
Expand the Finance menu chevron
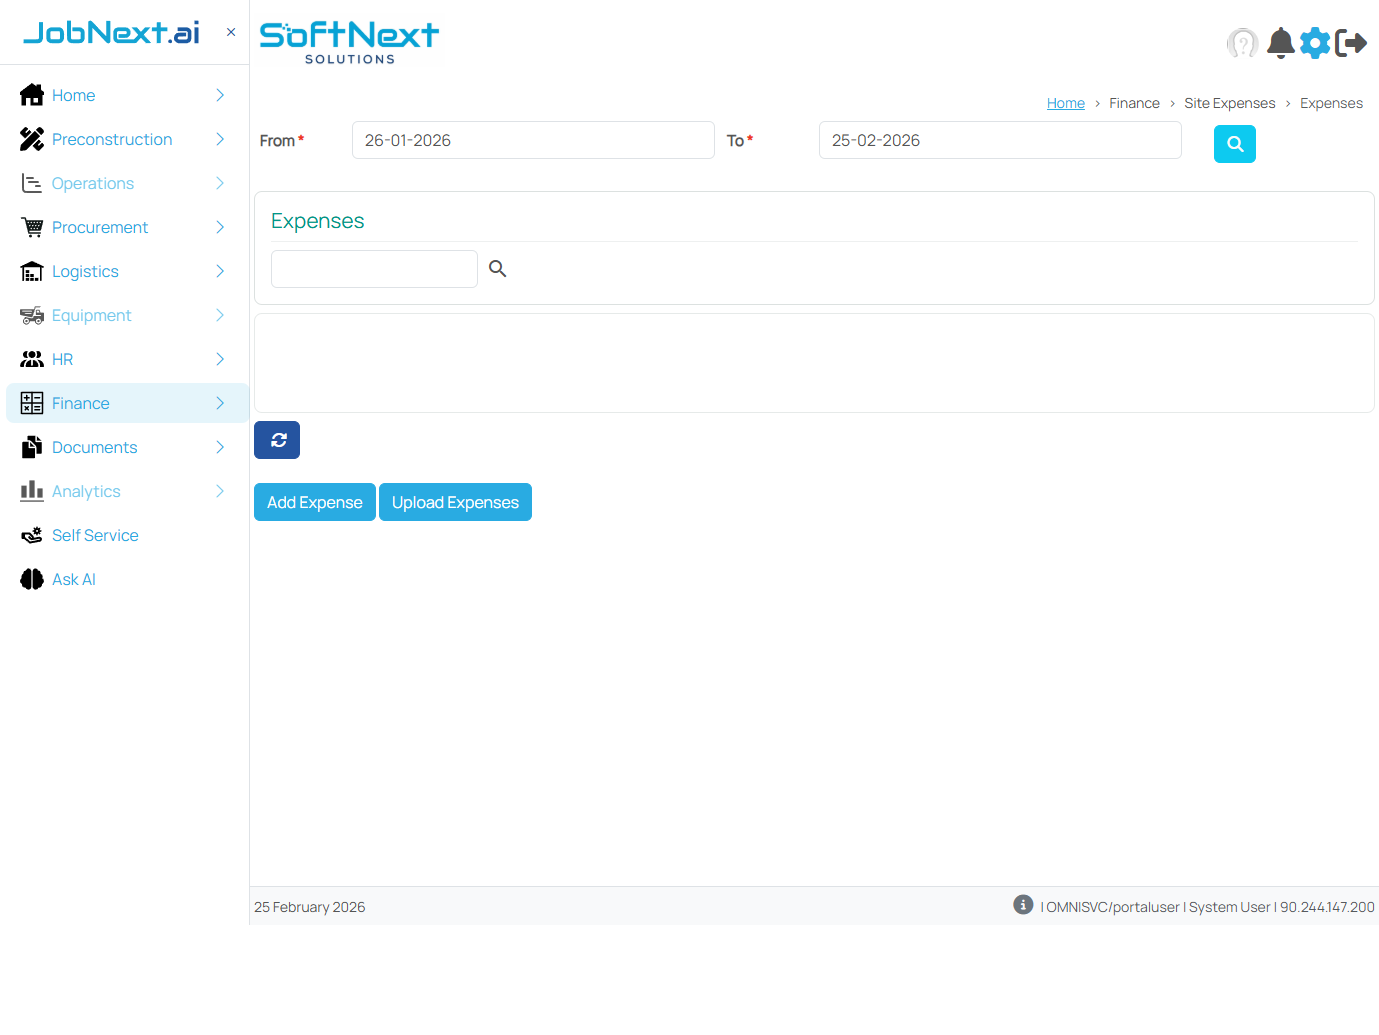(219, 403)
